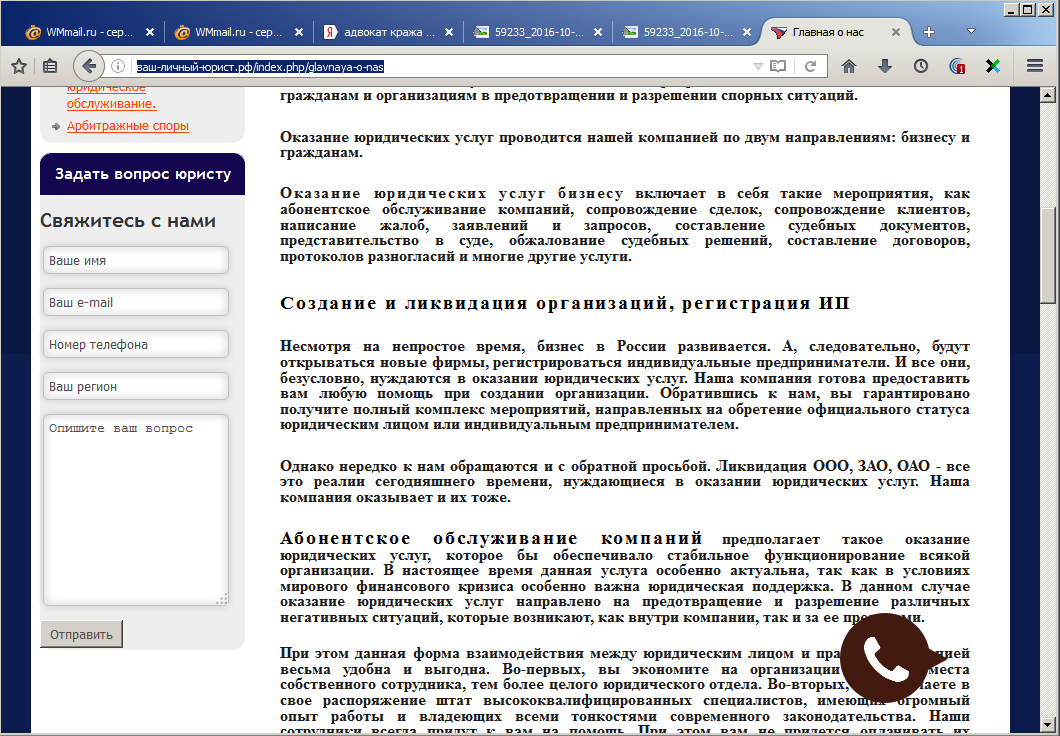Close the 'адвокат кража' tab
Image resolution: width=1060 pixels, height=736 pixels.
pyautogui.click(x=449, y=32)
